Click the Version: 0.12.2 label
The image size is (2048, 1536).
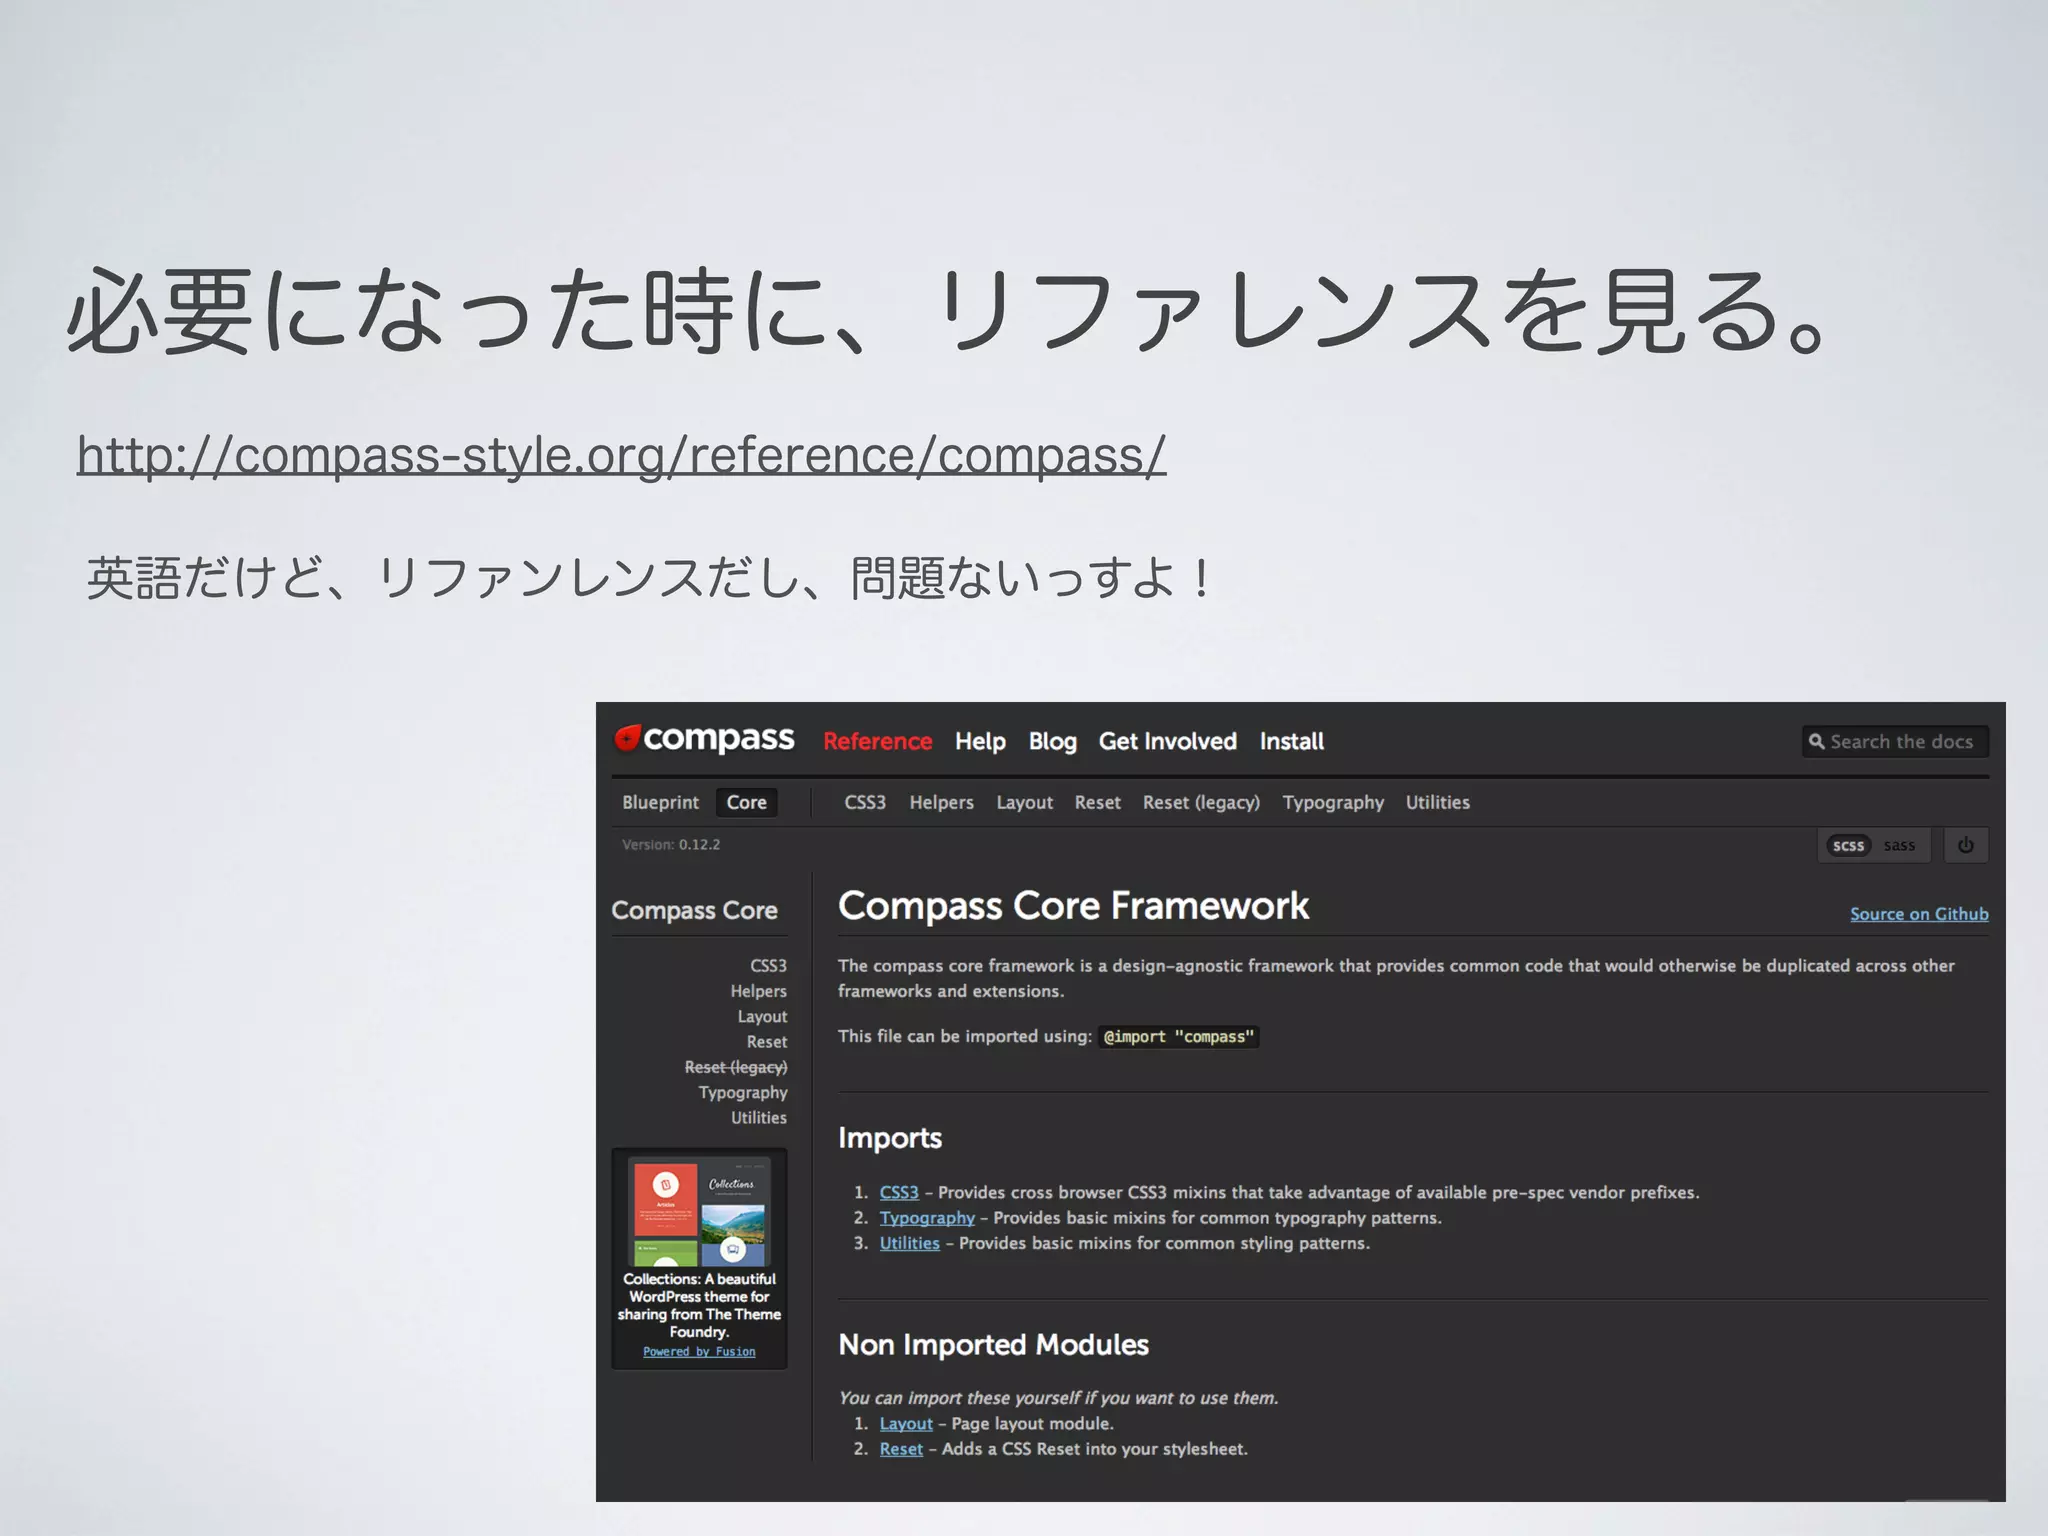click(670, 845)
